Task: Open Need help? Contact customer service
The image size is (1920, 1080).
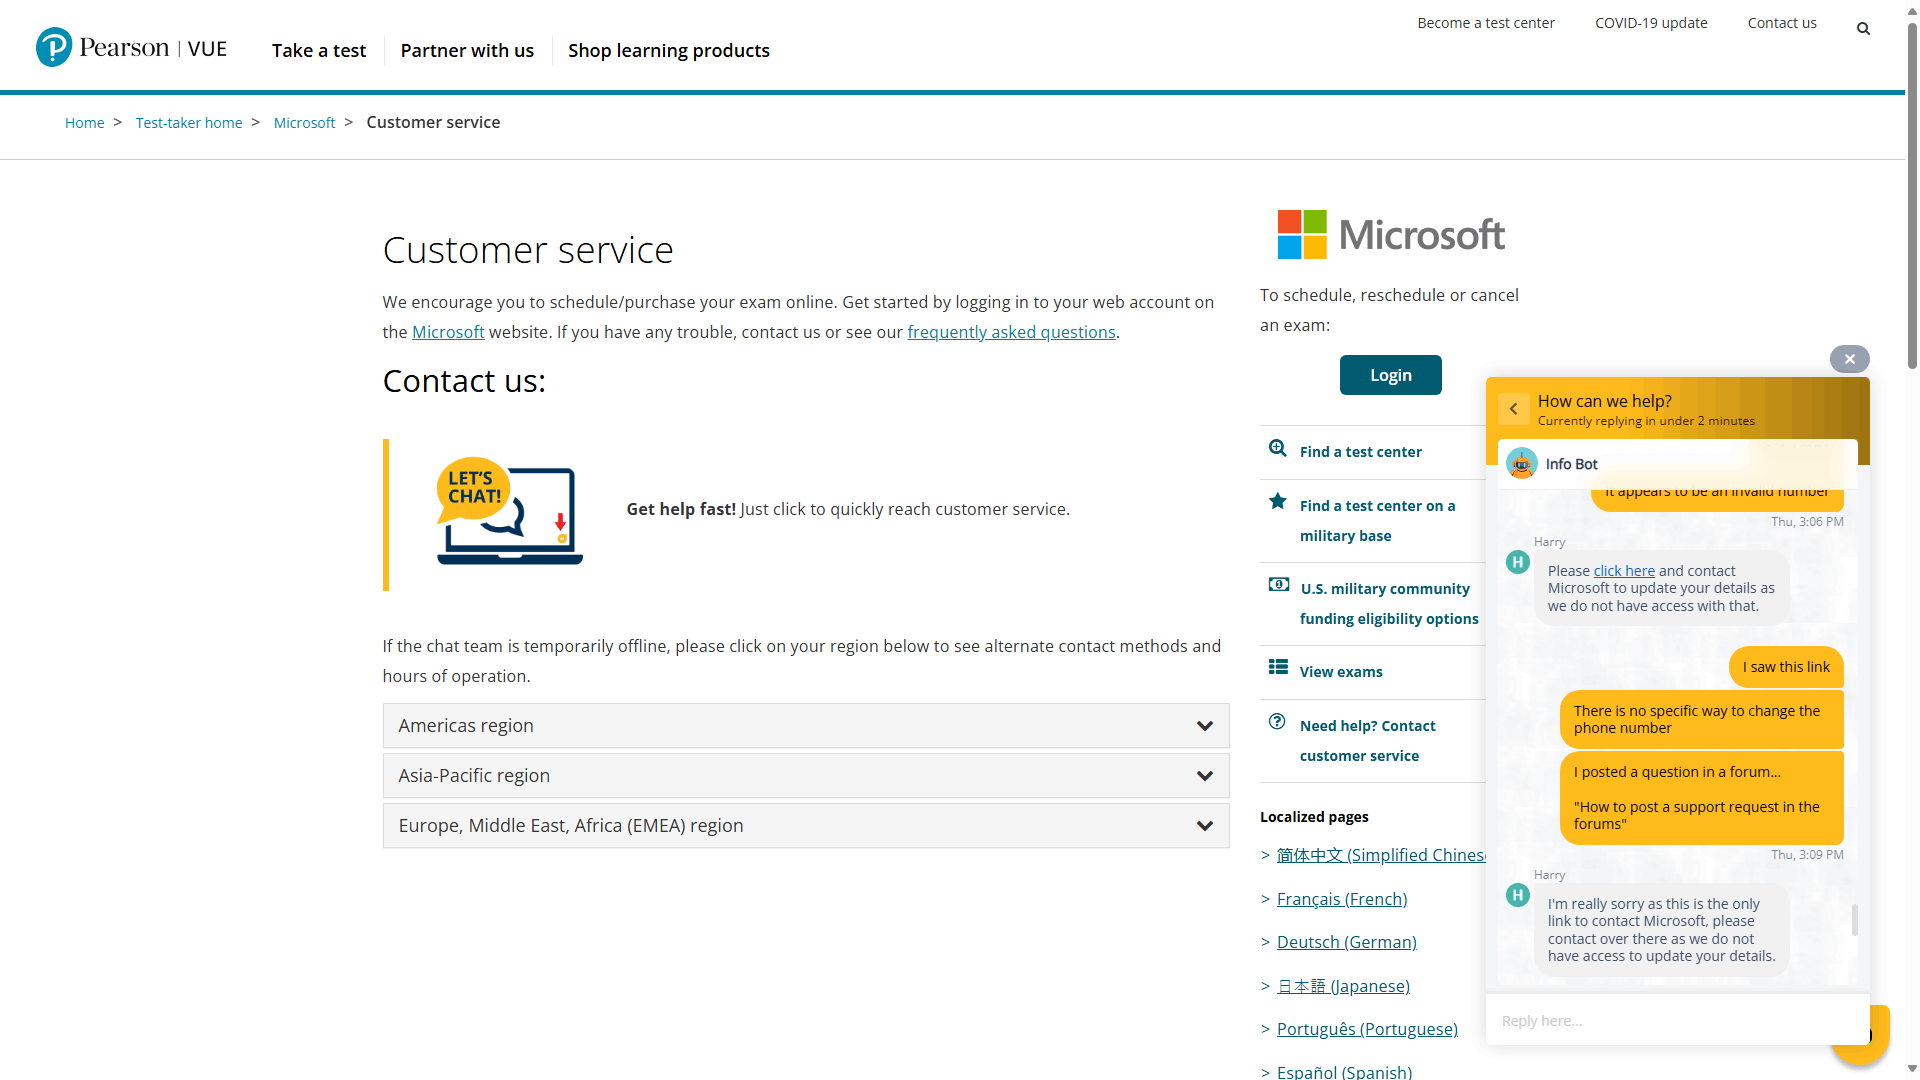Action: pos(1368,741)
